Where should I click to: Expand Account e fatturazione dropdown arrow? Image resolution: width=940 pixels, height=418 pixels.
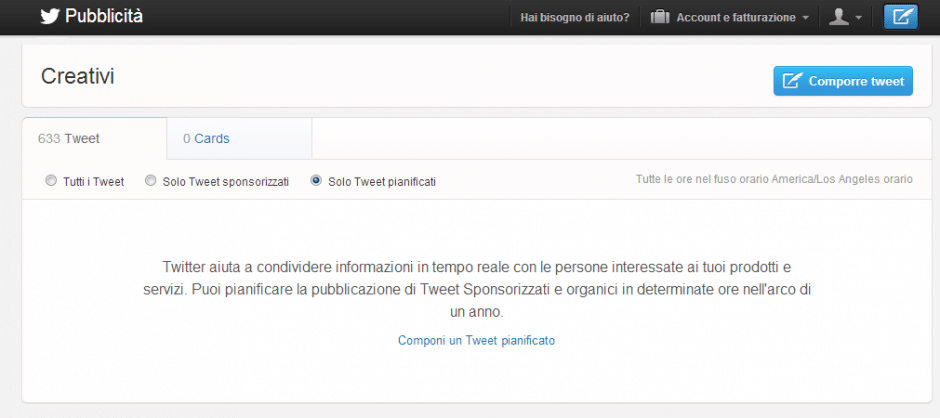806,18
